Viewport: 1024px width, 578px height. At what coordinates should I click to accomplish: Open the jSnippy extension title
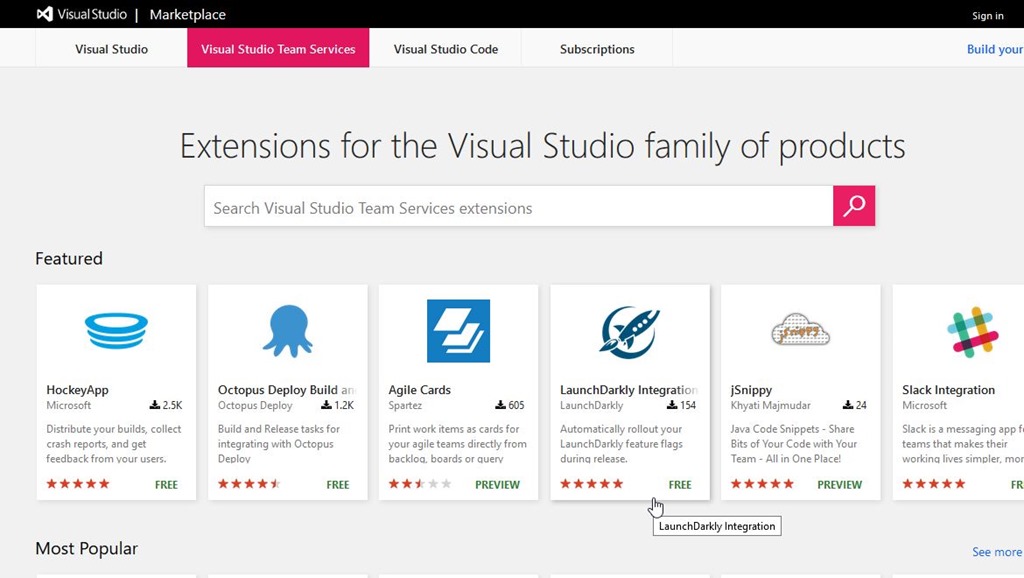(752, 390)
